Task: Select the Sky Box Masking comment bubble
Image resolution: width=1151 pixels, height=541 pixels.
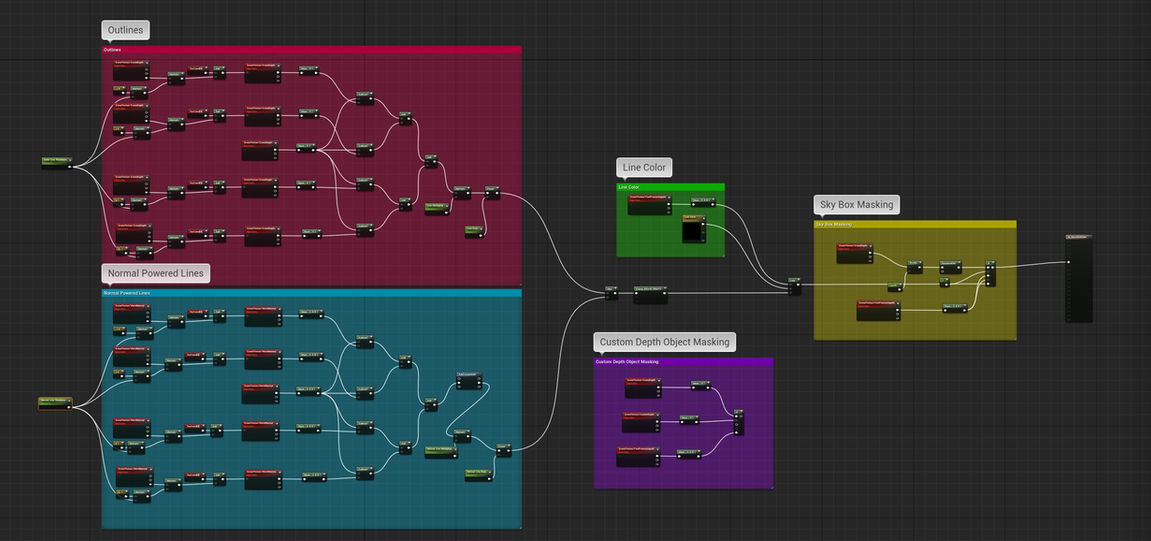Action: pos(857,205)
